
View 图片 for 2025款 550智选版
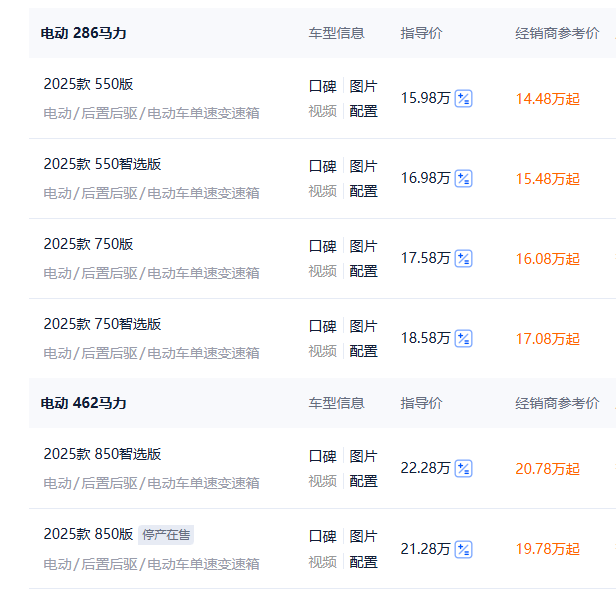[363, 166]
